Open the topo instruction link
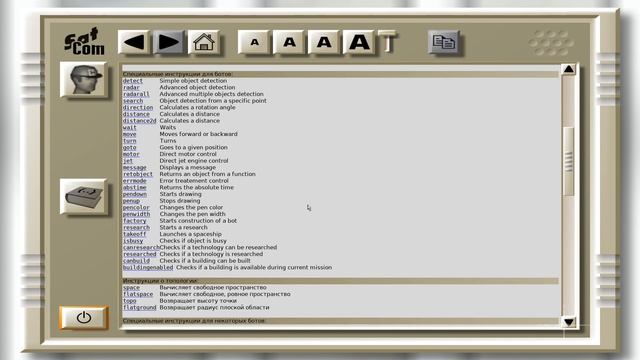The width and height of the screenshot is (640, 360). 129,301
